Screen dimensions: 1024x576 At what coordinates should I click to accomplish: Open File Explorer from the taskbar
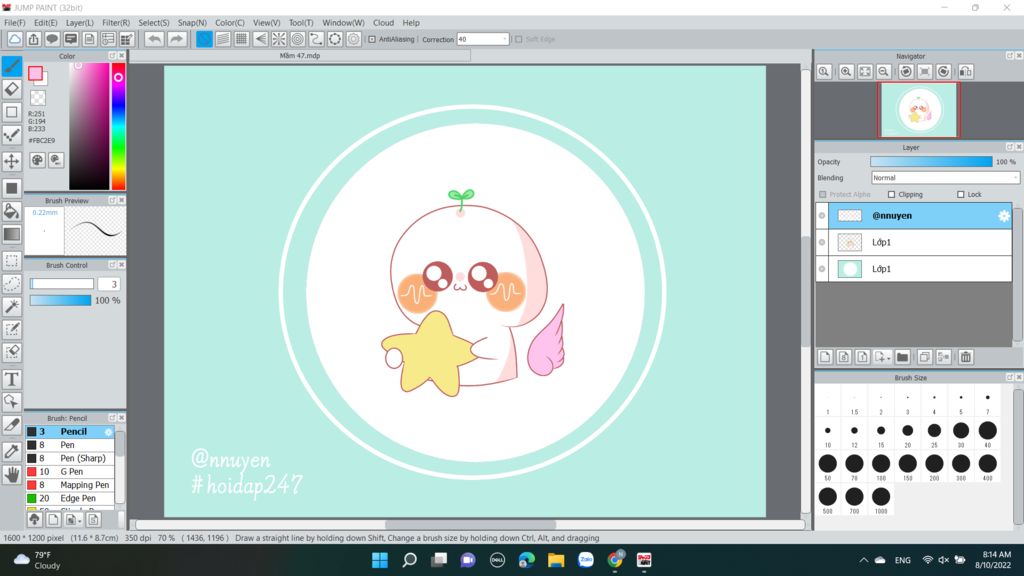tap(556, 560)
